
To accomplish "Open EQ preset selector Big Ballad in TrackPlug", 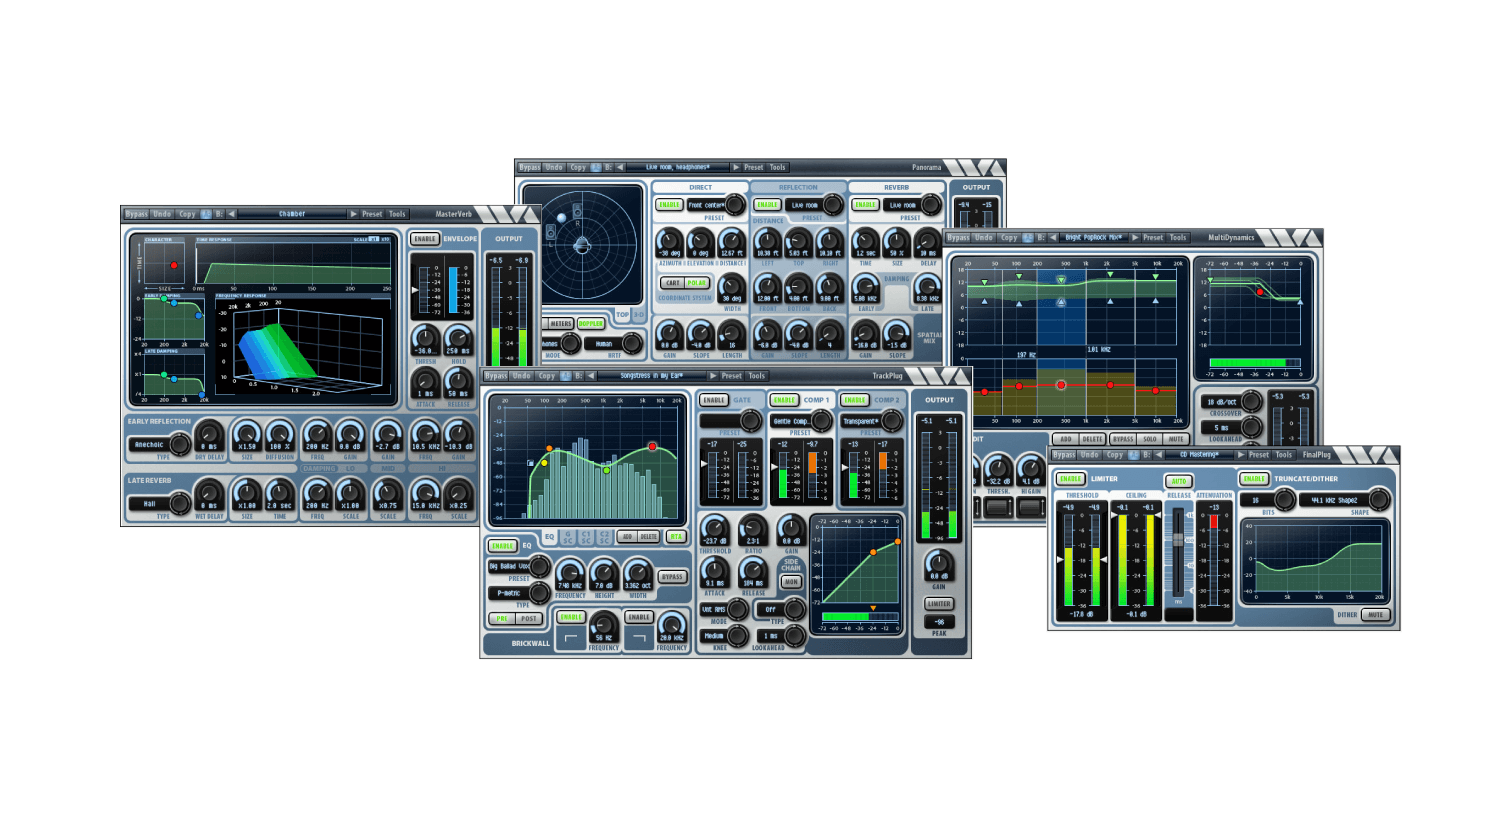I will tap(519, 566).
